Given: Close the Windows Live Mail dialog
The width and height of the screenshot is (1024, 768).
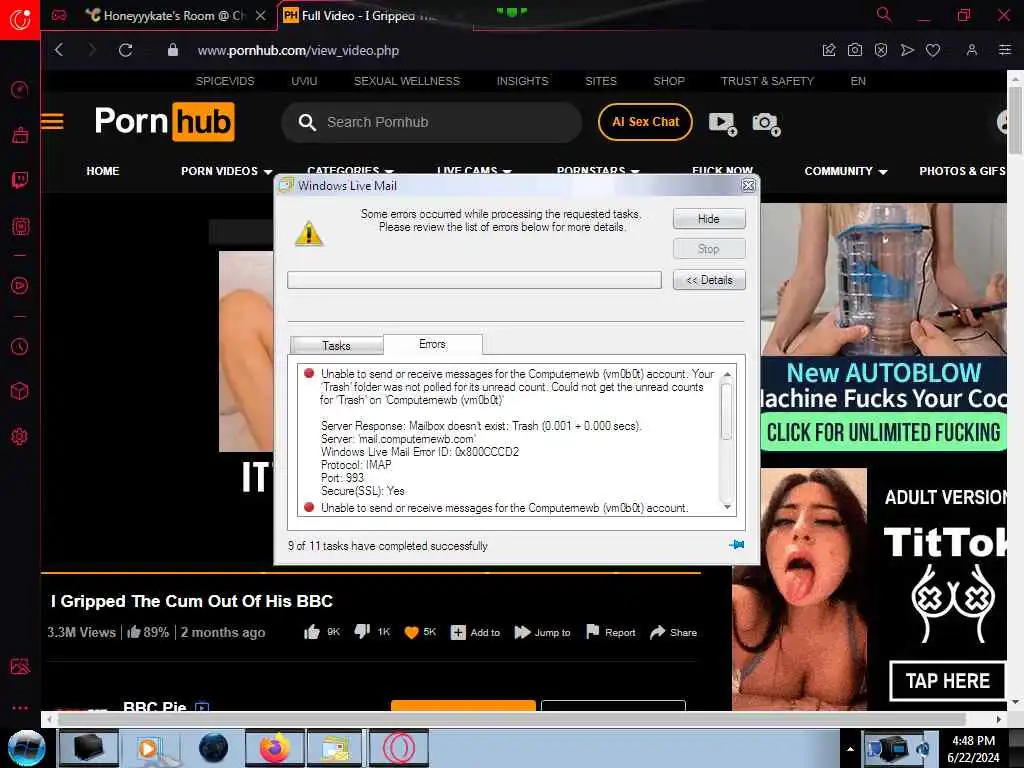Looking at the screenshot, I should pyautogui.click(x=748, y=185).
